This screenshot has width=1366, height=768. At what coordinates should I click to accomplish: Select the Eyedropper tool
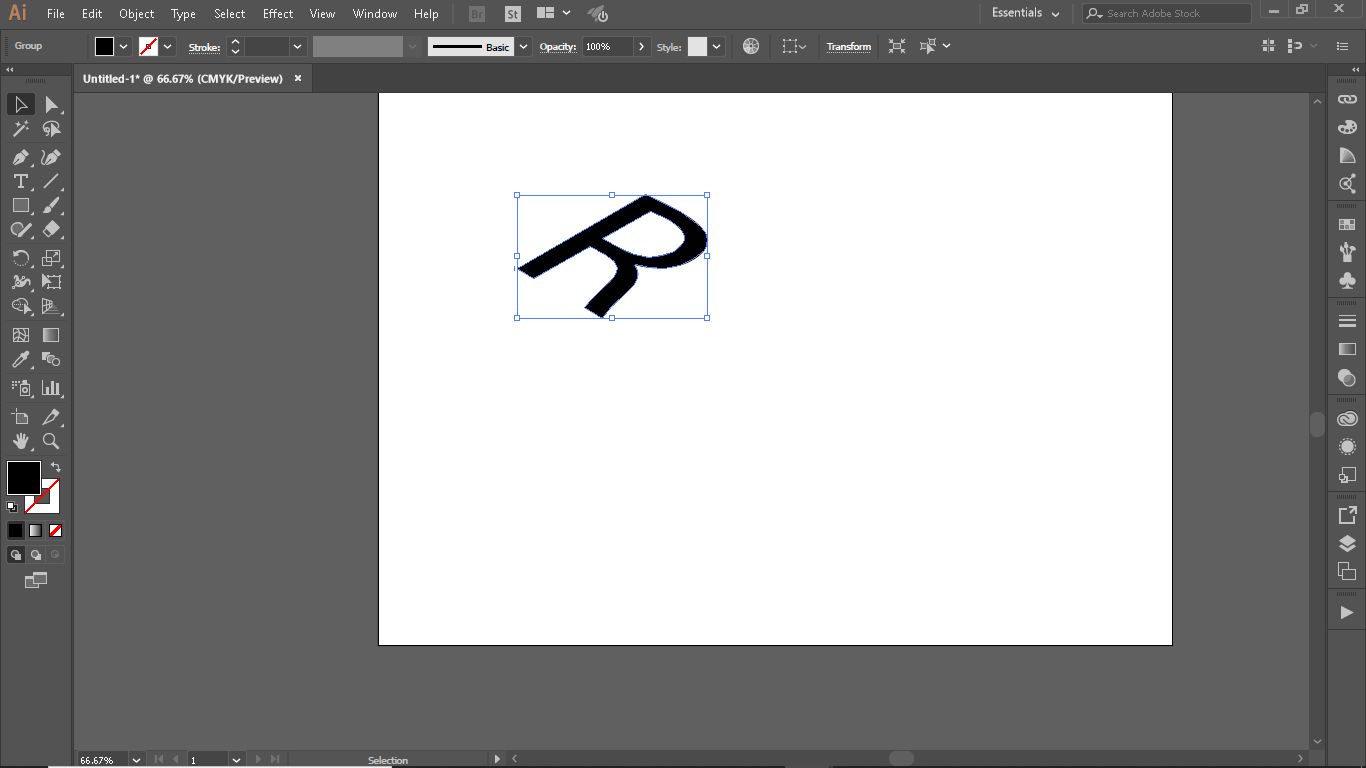pyautogui.click(x=20, y=359)
